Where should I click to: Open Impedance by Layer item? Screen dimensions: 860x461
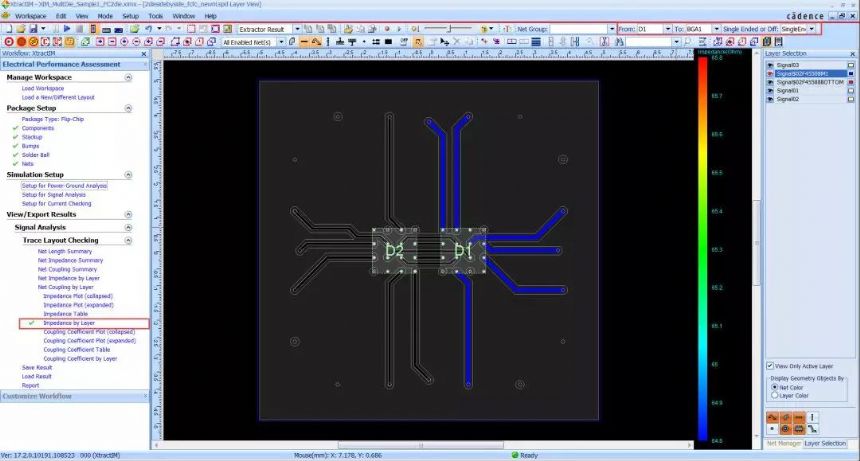[69, 323]
